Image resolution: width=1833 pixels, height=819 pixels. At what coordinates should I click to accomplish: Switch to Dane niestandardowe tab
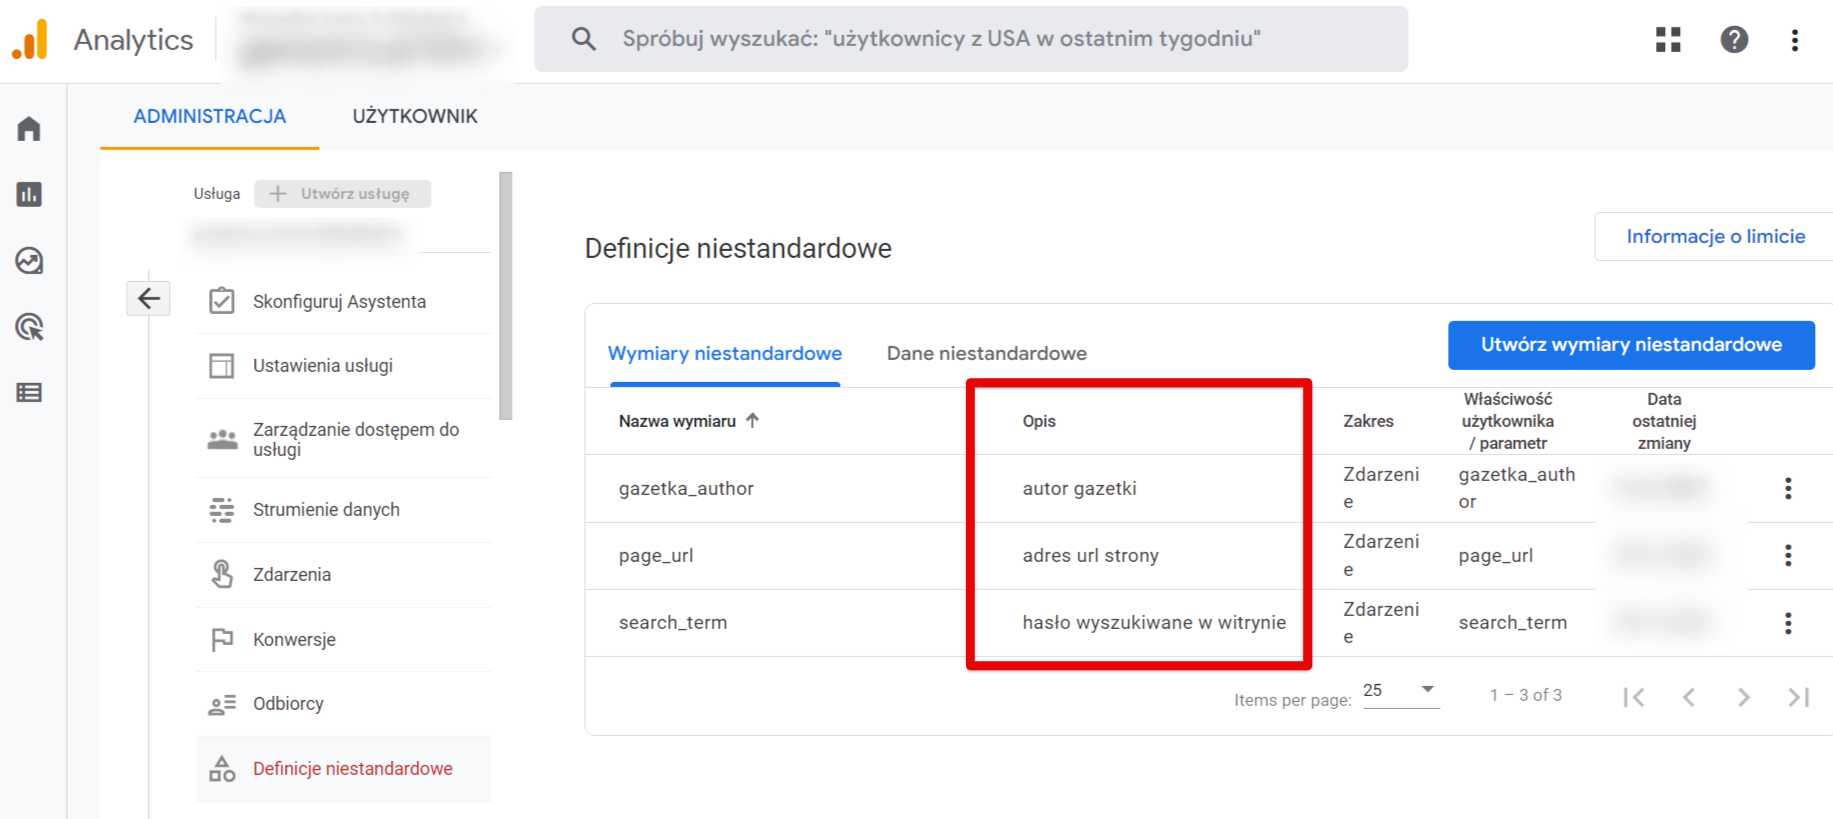[x=986, y=353]
